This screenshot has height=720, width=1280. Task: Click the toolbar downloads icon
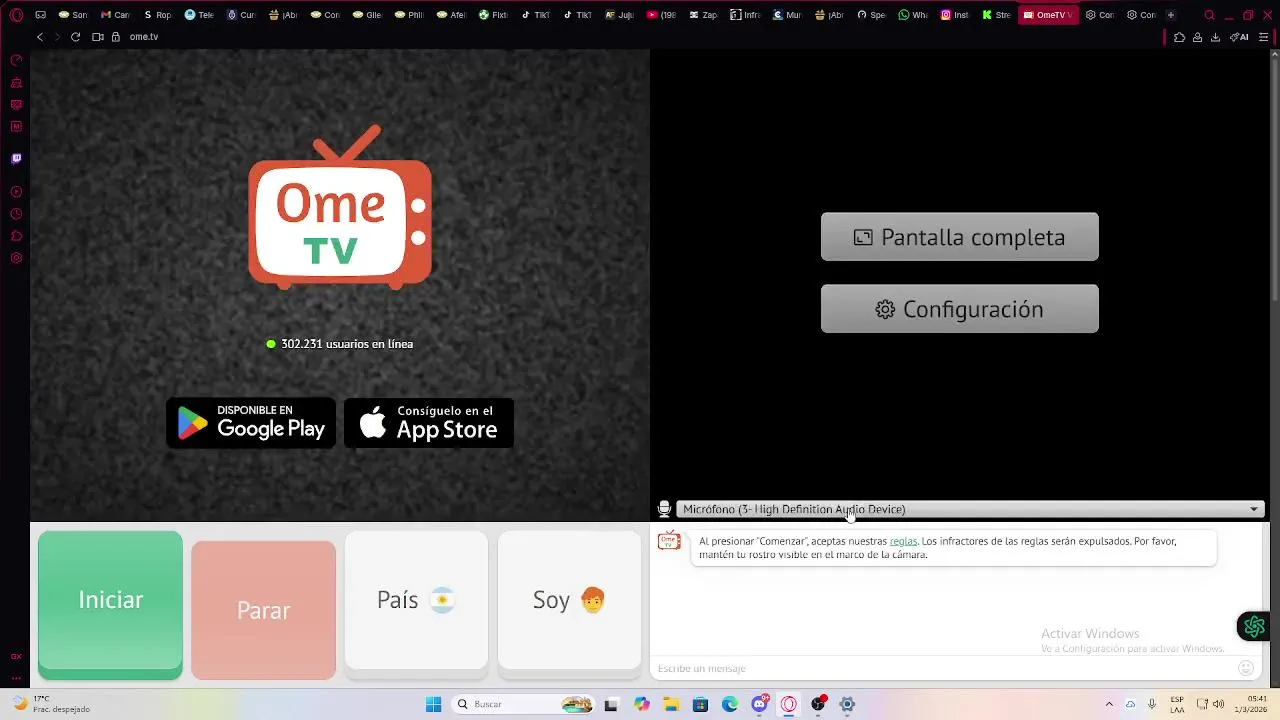point(1215,37)
